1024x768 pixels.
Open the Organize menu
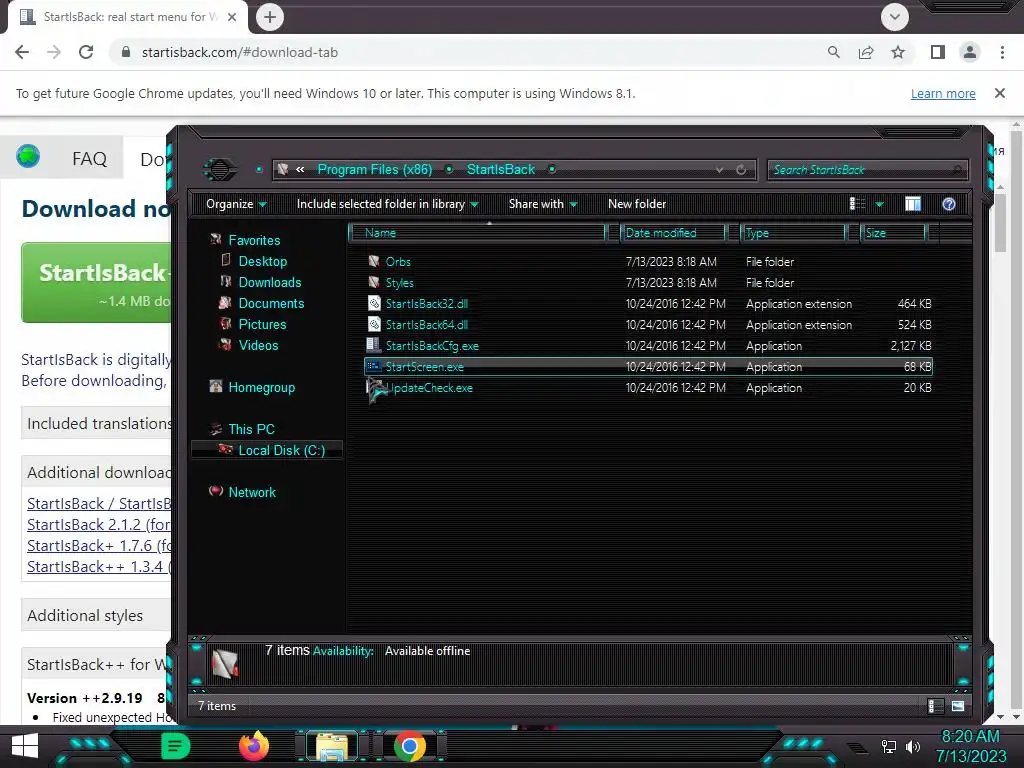click(x=236, y=204)
